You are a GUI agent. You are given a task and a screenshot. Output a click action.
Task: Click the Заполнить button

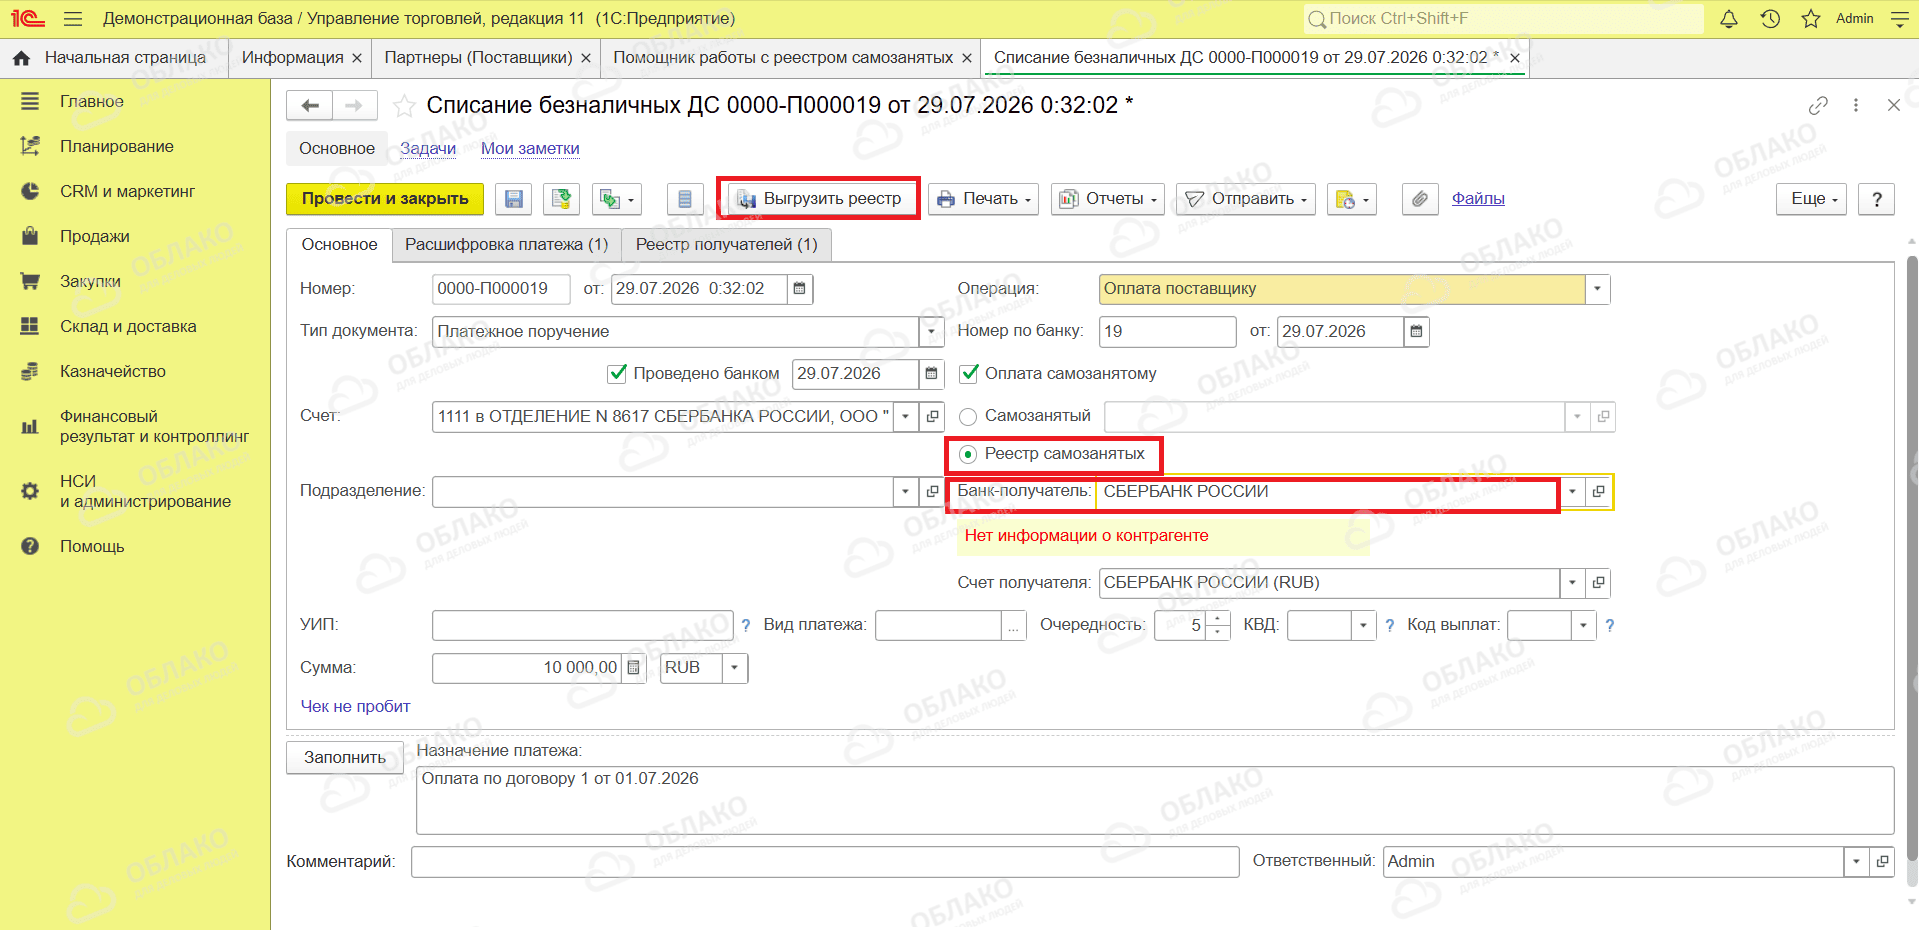345,758
